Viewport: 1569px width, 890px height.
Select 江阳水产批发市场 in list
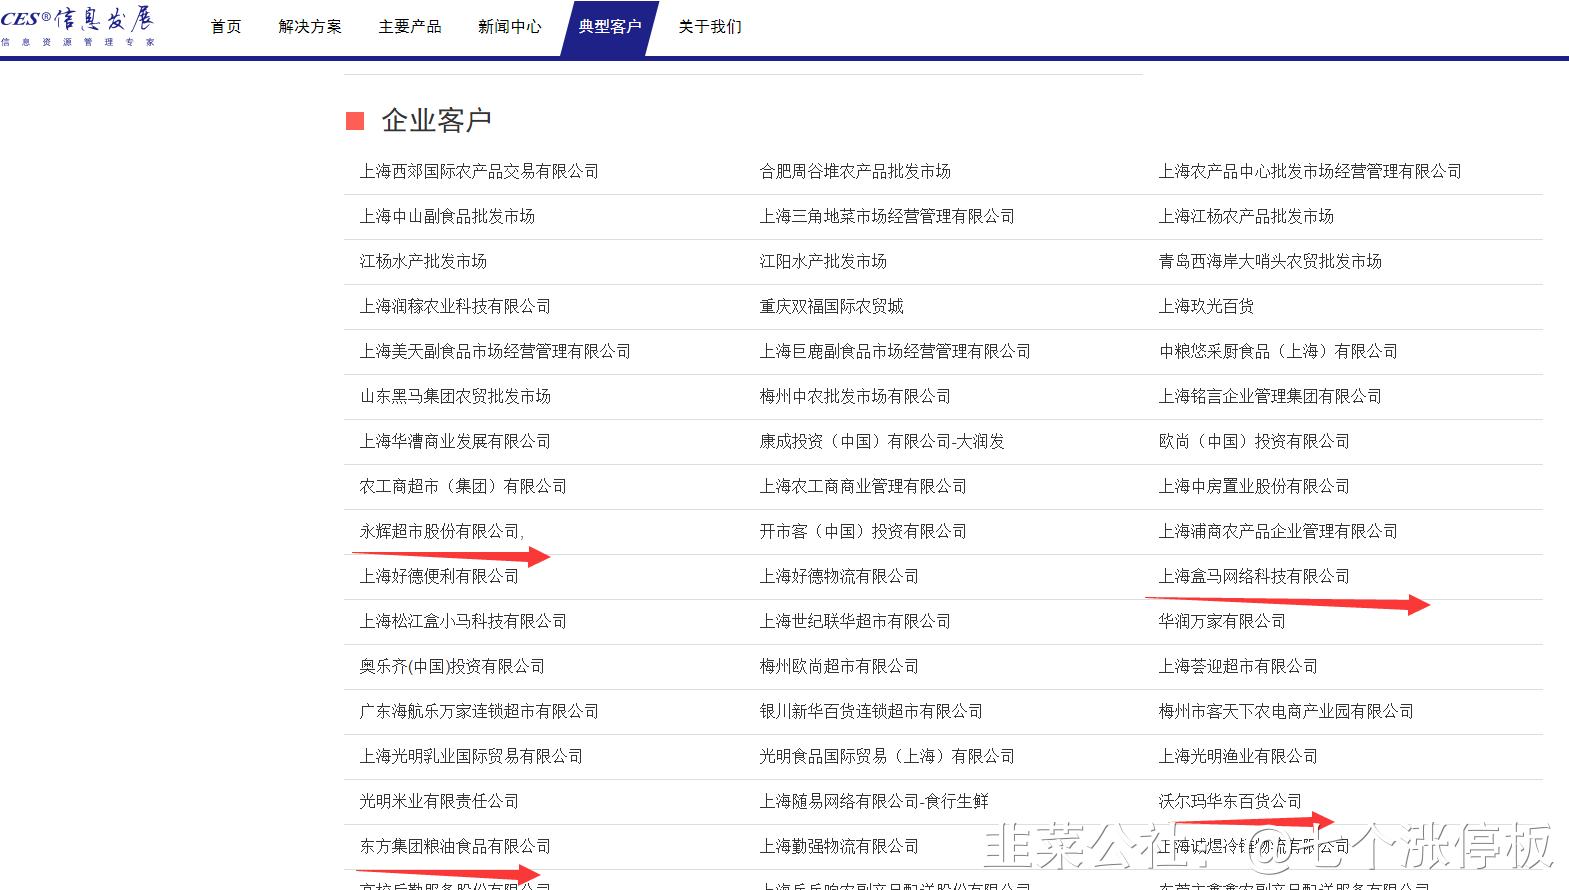click(823, 262)
